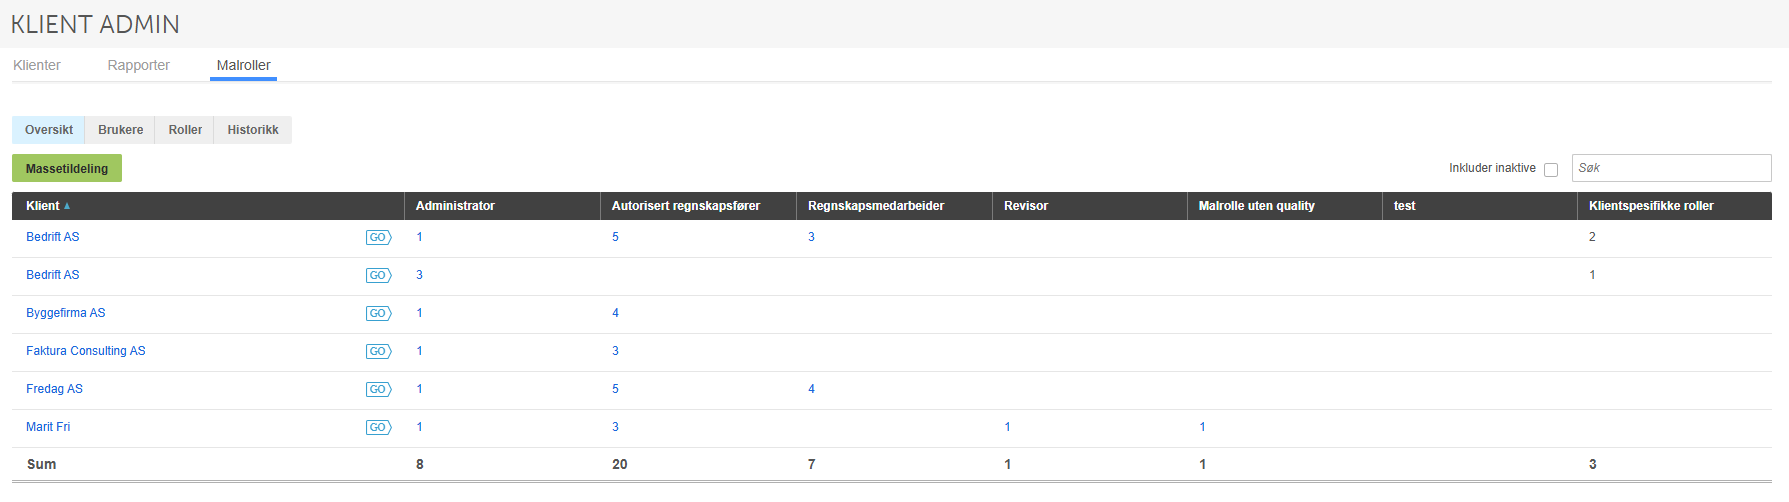
Task: Click Byggefirma AS Administrator count 1
Action: pyautogui.click(x=419, y=313)
